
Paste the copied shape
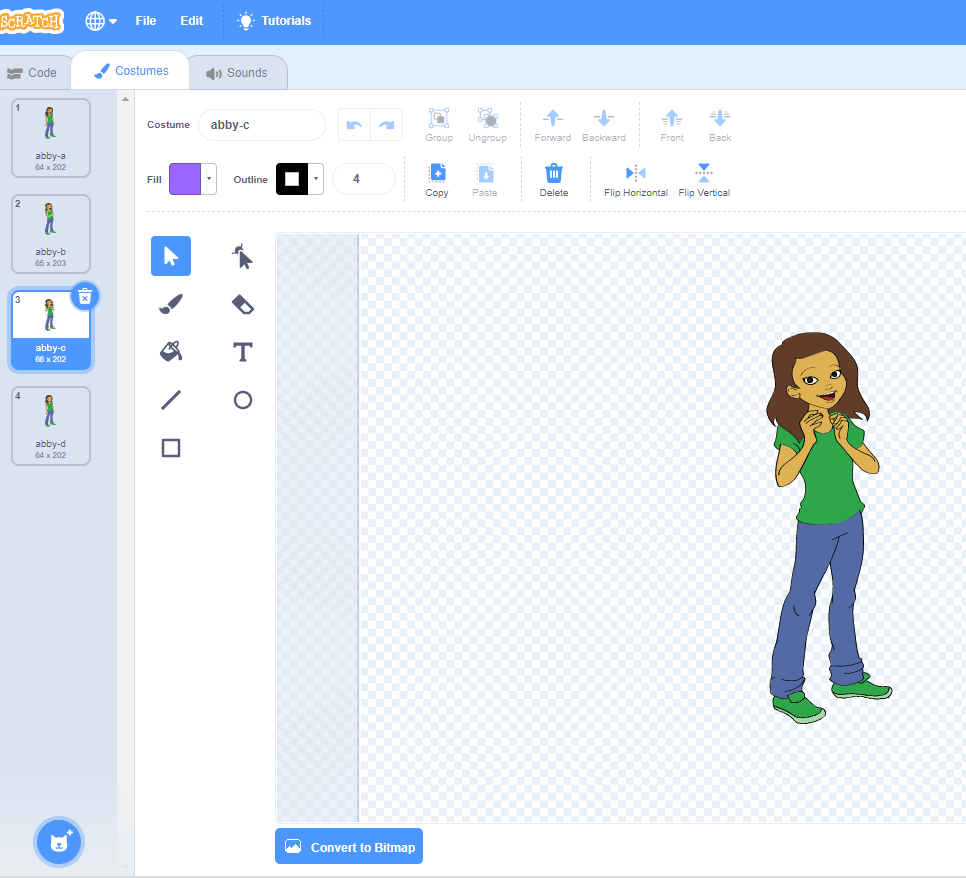(x=485, y=180)
